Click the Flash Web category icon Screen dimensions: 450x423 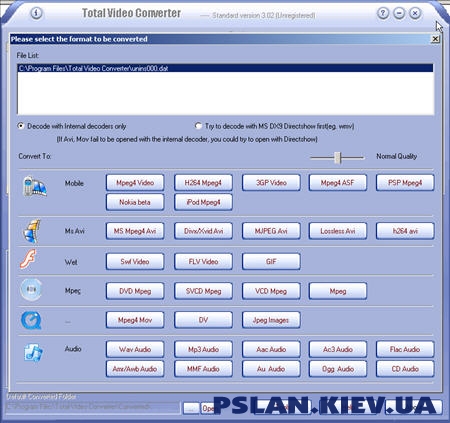(x=28, y=260)
